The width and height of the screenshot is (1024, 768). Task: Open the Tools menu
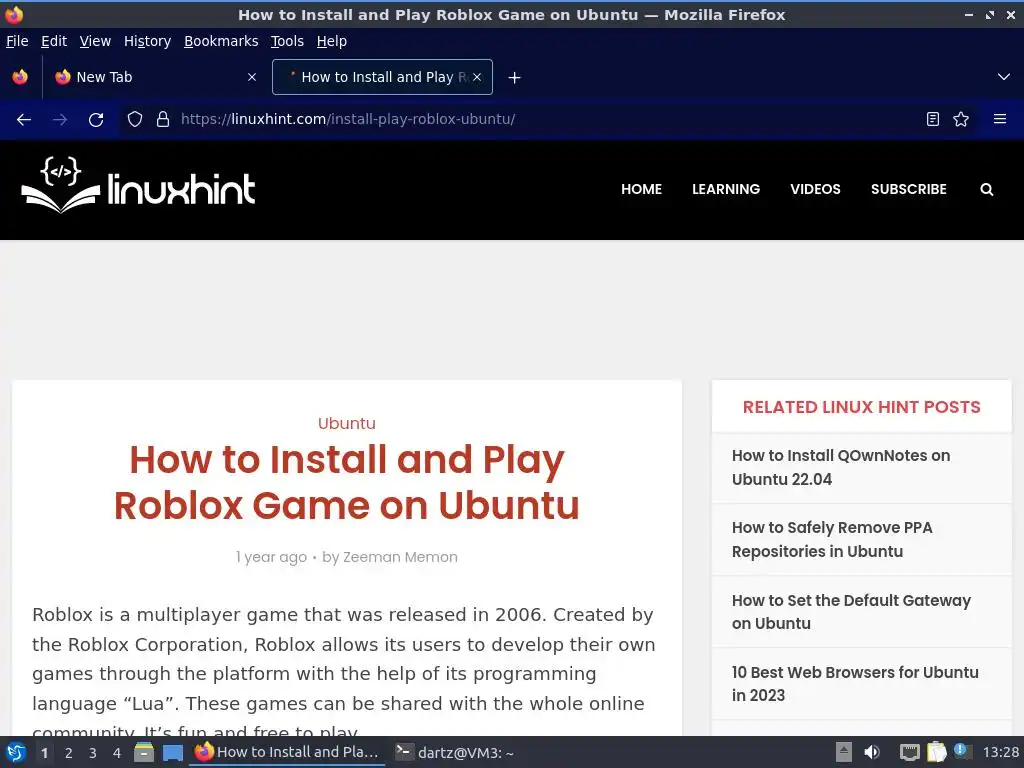[287, 41]
